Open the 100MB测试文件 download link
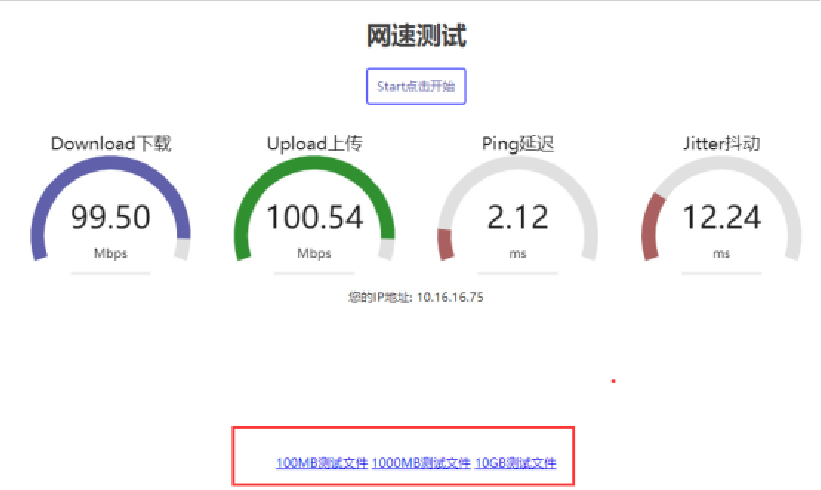The width and height of the screenshot is (821, 490). (x=322, y=463)
